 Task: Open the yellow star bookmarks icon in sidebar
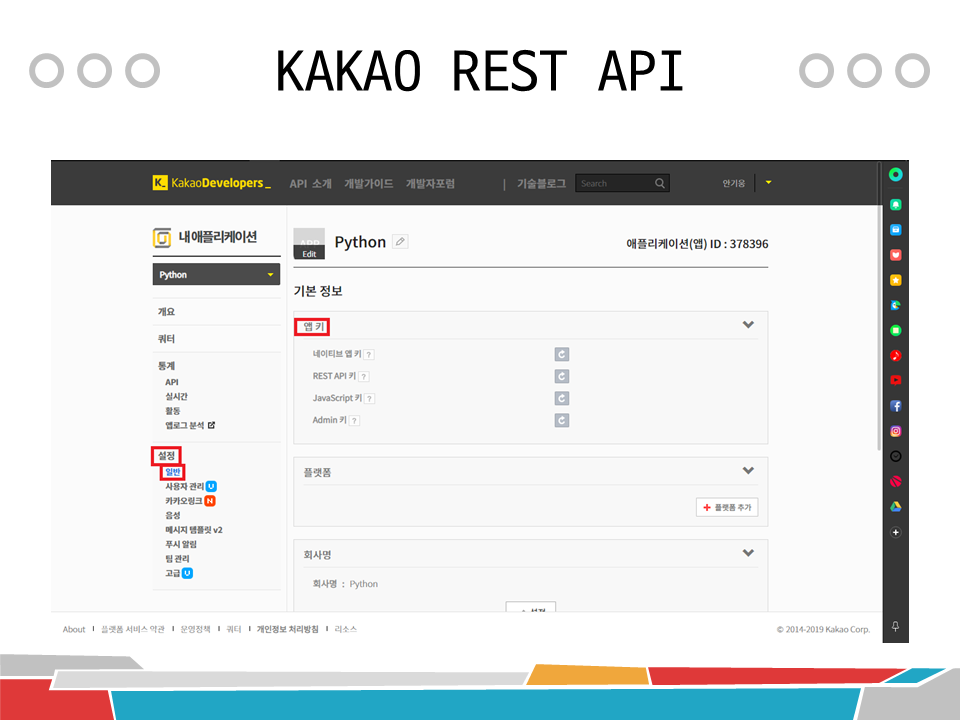[x=895, y=280]
